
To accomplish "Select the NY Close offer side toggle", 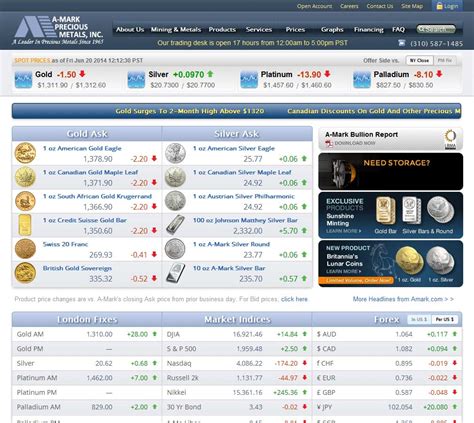I will pyautogui.click(x=419, y=61).
